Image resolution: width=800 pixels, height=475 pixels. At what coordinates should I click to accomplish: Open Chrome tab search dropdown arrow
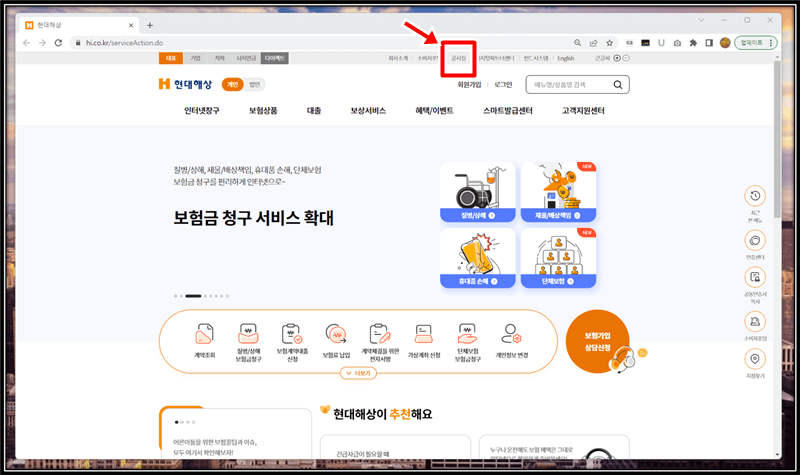[x=701, y=20]
